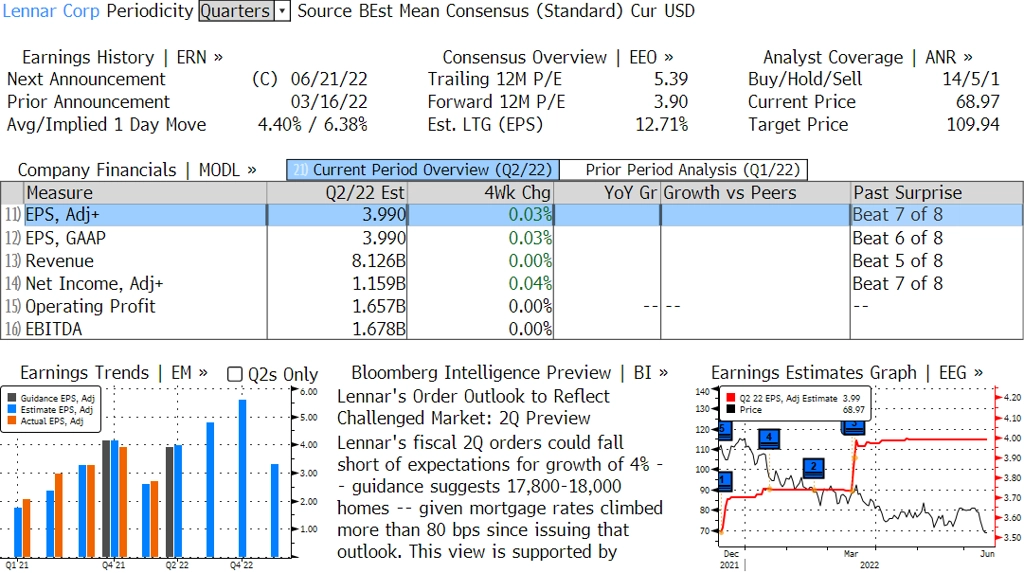Open Earnings History ERN link

[122, 57]
